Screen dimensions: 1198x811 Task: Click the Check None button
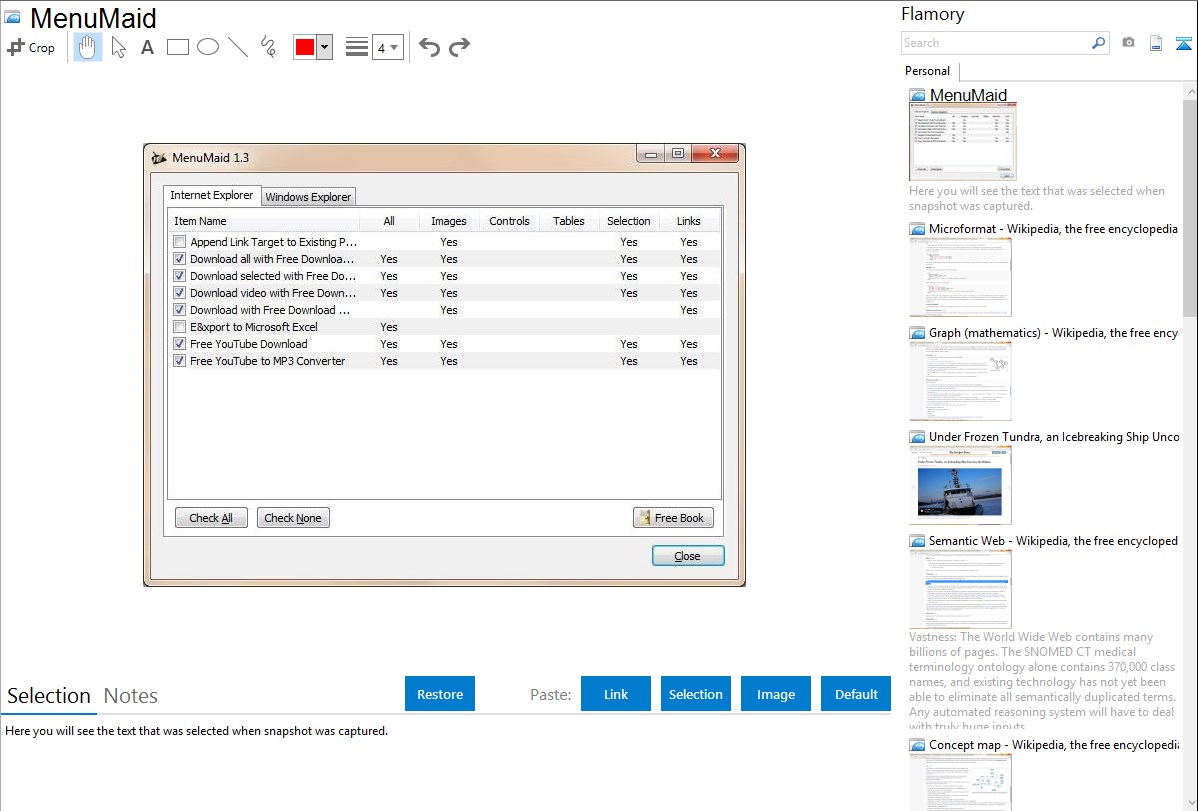point(293,517)
